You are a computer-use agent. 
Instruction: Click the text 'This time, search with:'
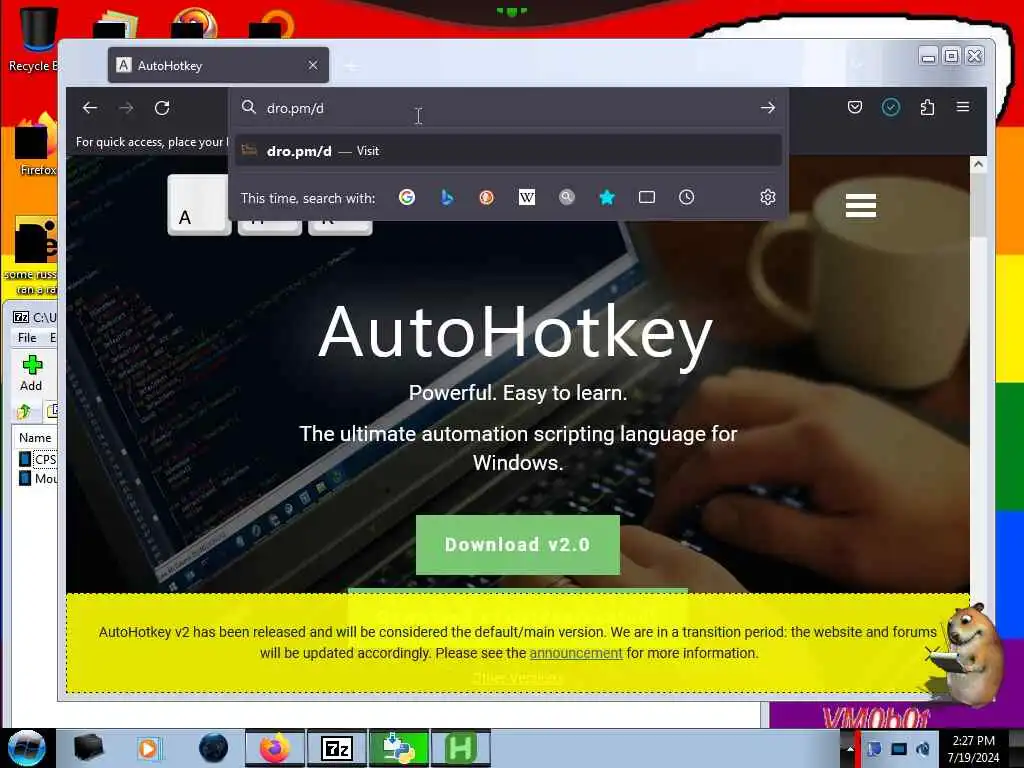pos(308,198)
